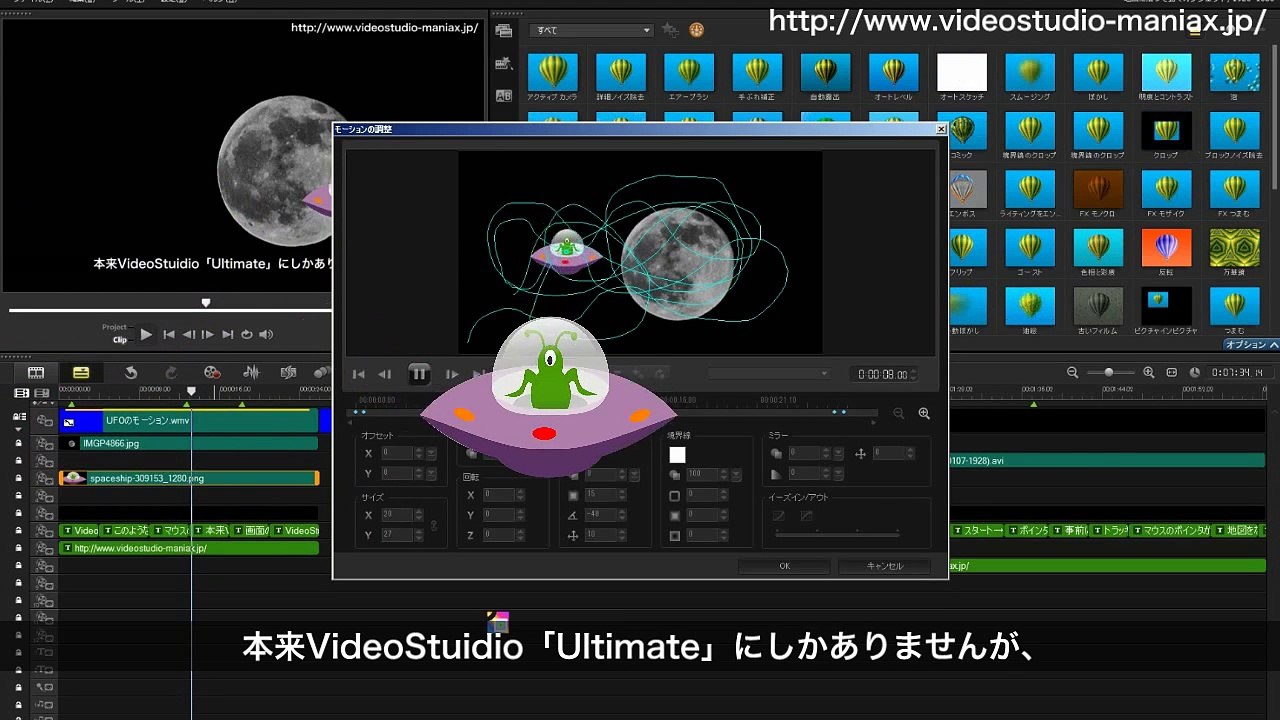Enable the ease out button
Viewport: 1280px width, 720px height.
(x=806, y=516)
